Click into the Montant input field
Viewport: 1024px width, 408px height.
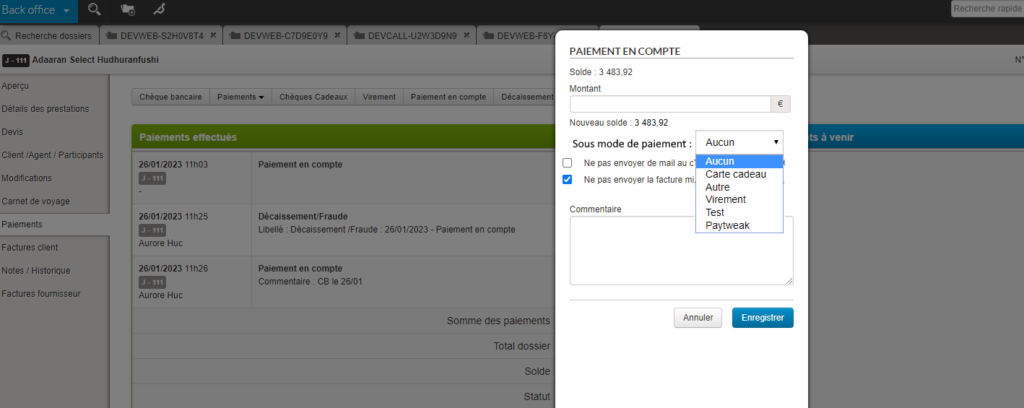(x=669, y=103)
